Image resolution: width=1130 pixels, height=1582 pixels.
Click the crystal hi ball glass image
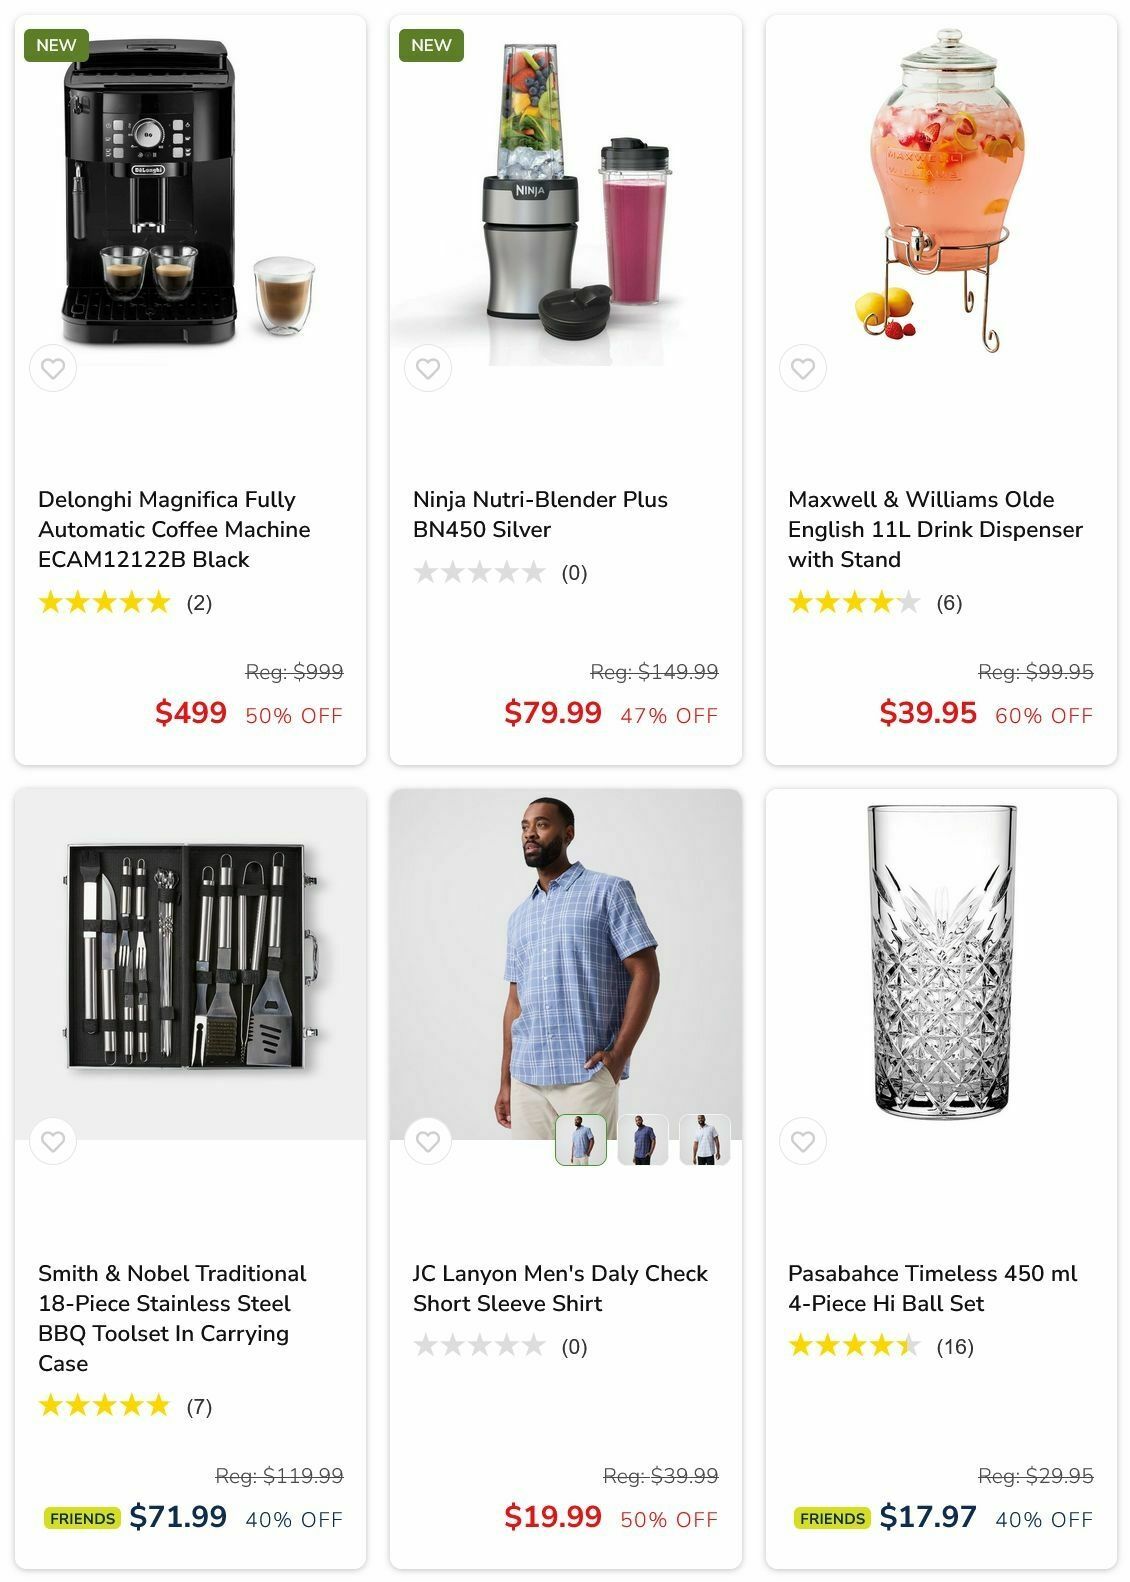[x=941, y=960]
